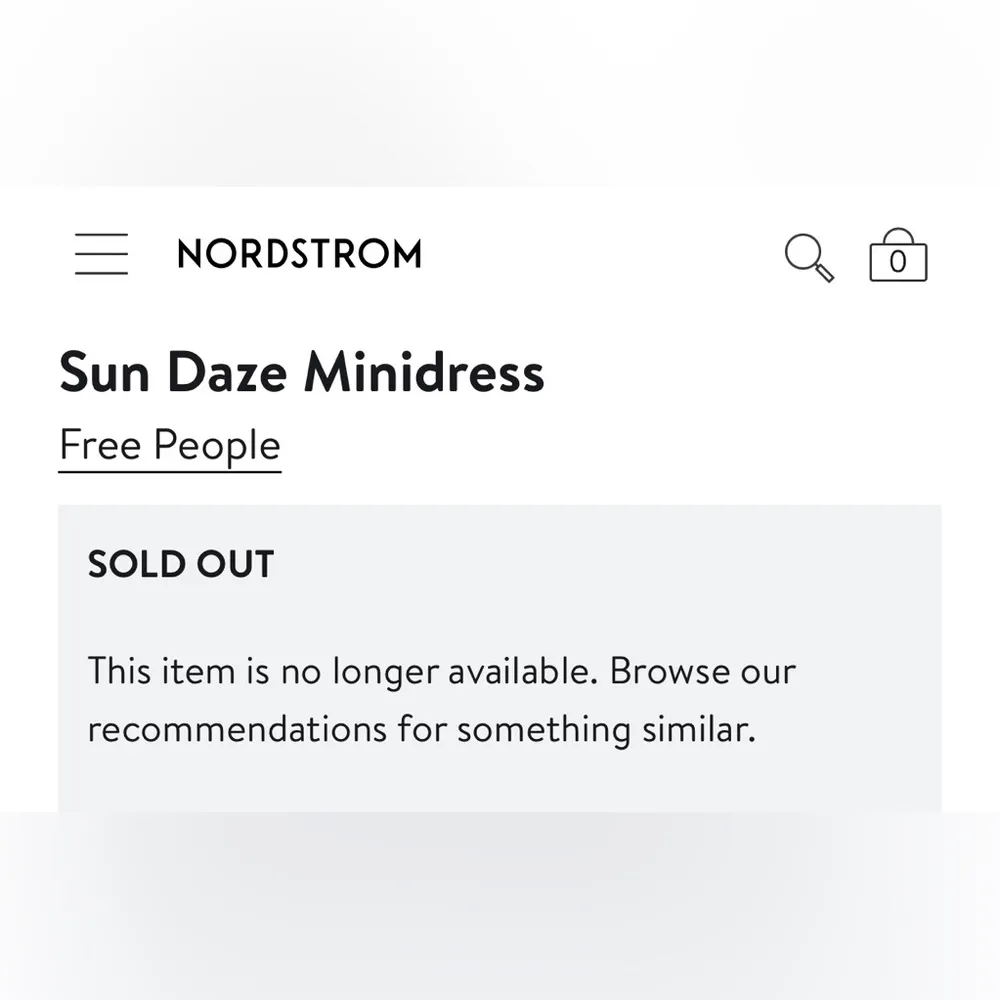Navigate home using the Nordstrom wordmark

[x=300, y=253]
